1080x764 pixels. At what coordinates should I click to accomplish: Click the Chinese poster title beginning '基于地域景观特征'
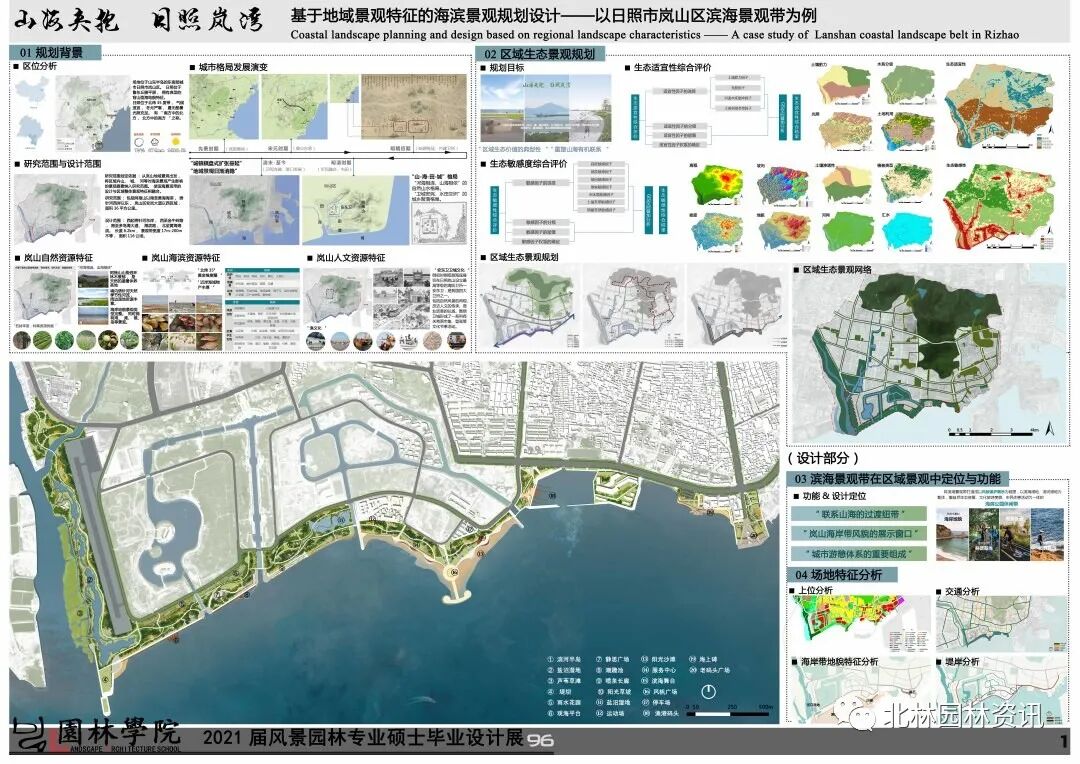553,16
